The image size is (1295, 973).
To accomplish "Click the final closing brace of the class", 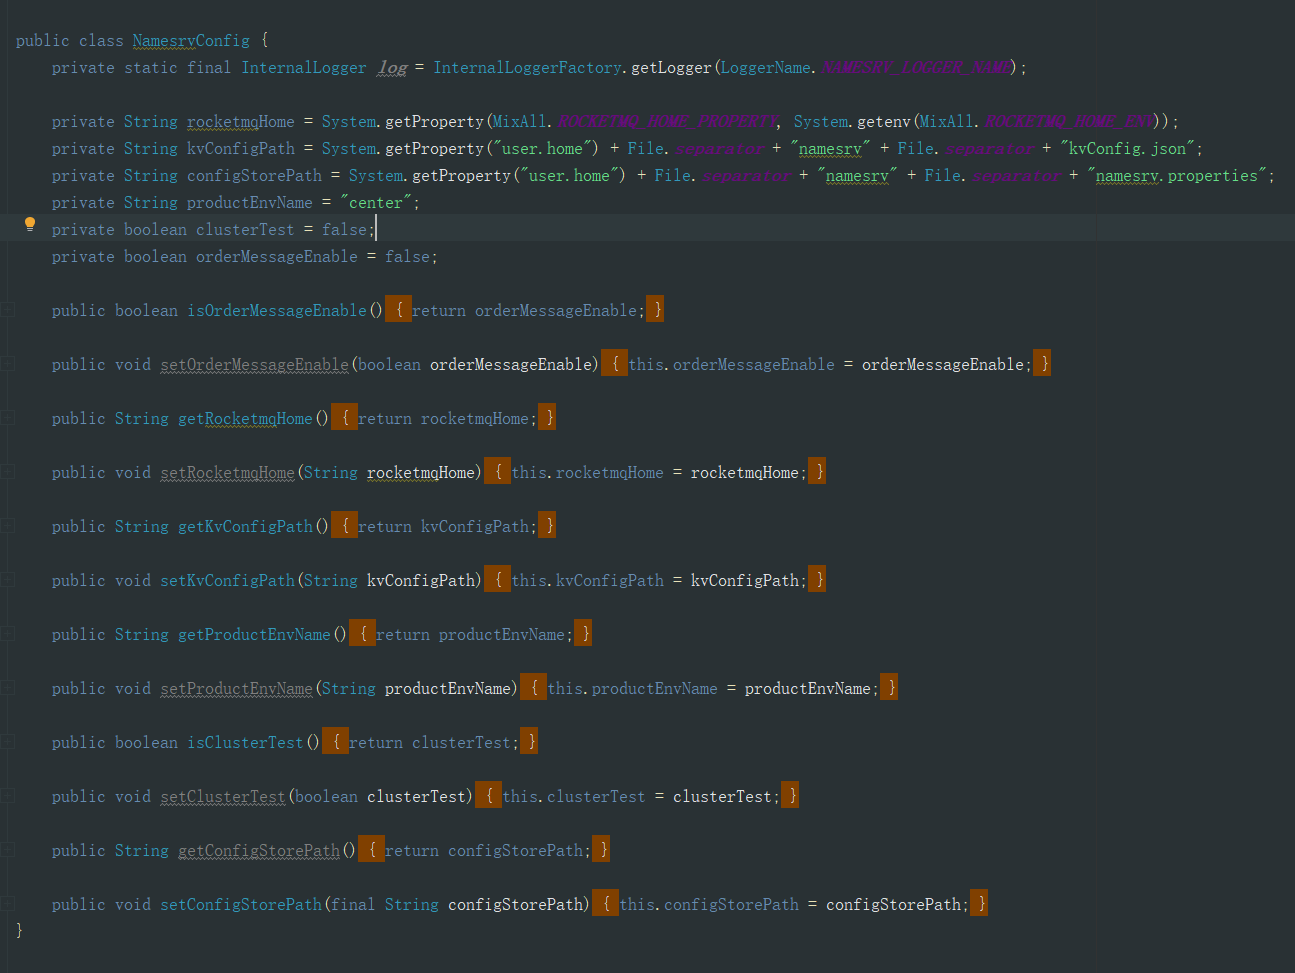I will point(19,931).
